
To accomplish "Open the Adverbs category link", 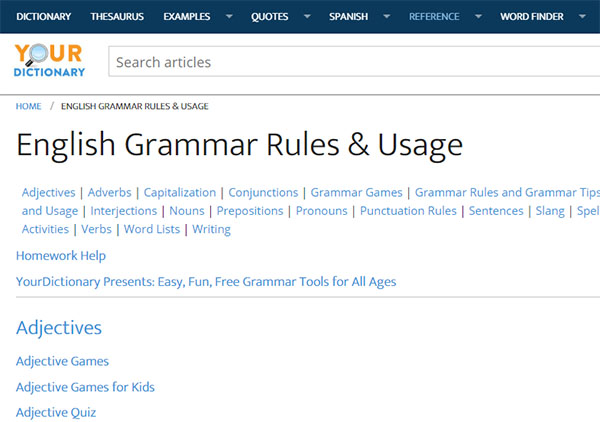I will coord(109,192).
